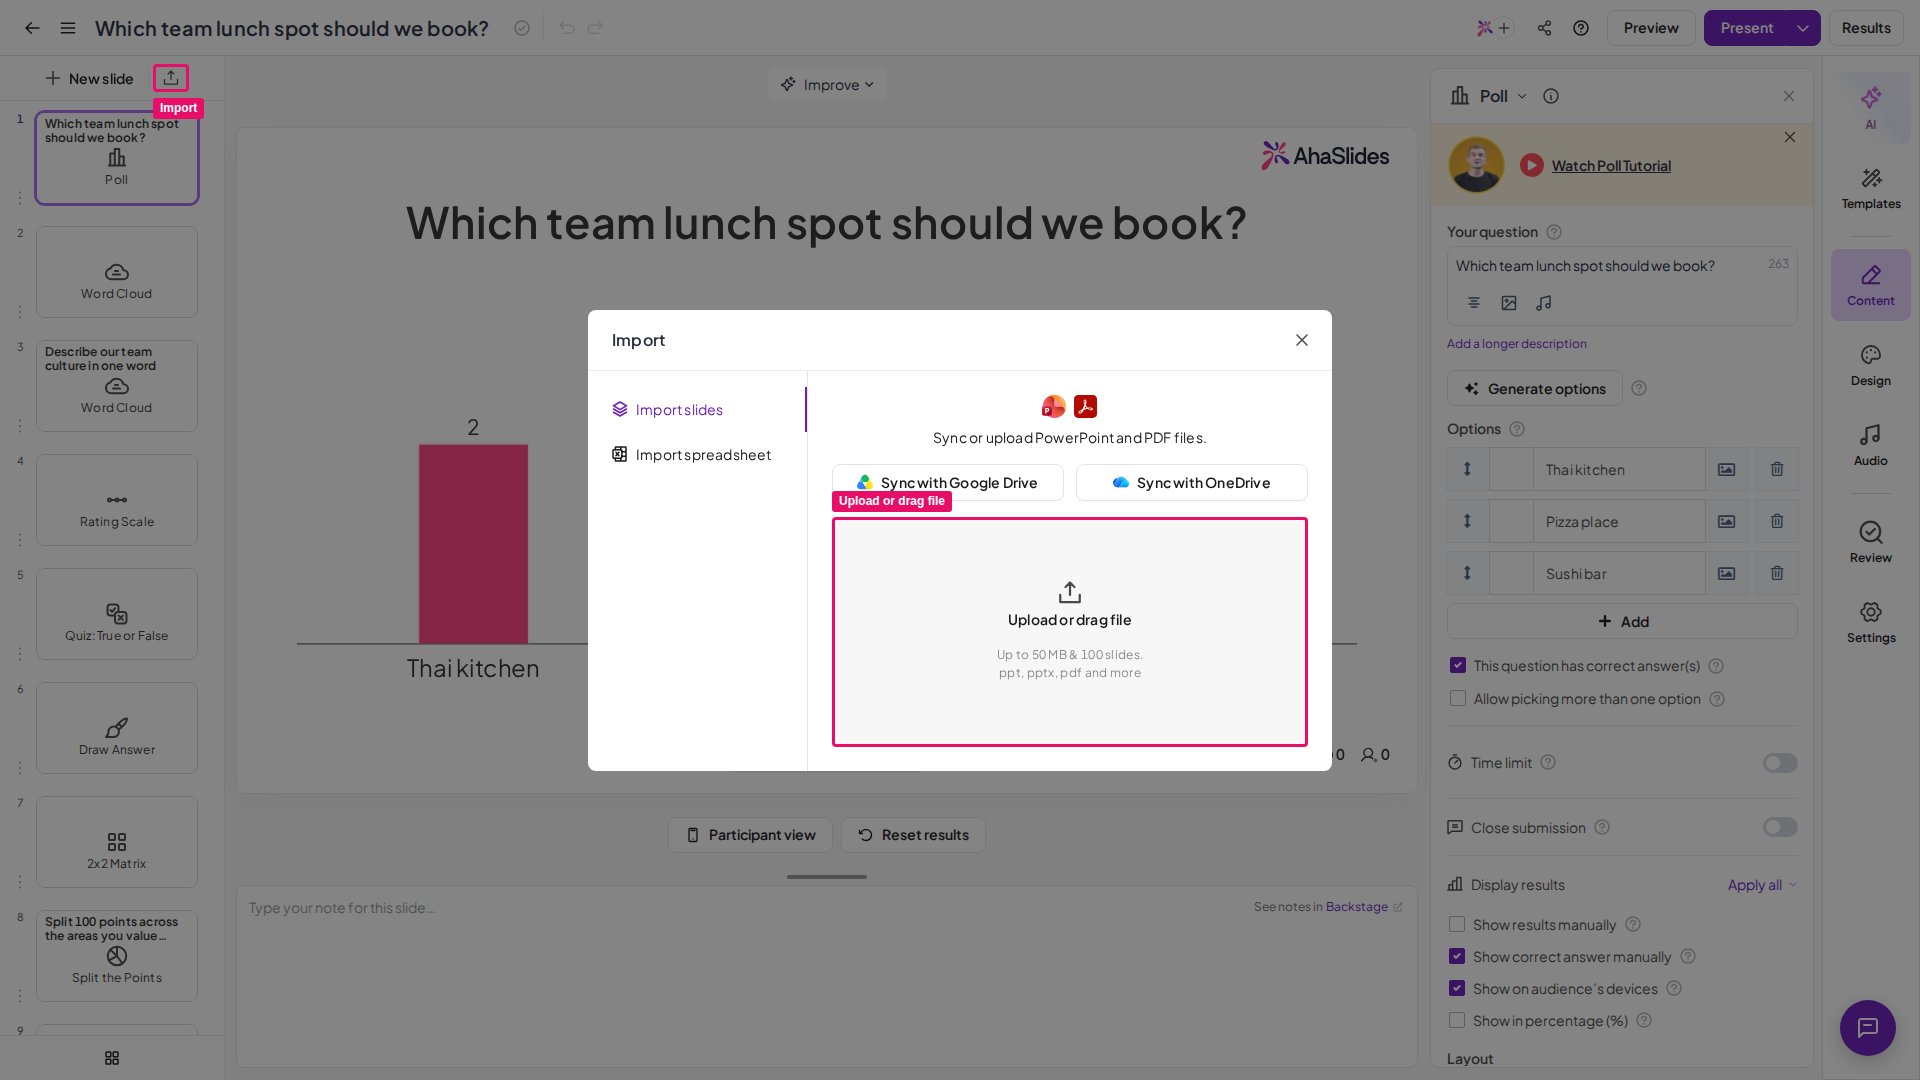Enable Allow picking more than one option

(1458, 699)
